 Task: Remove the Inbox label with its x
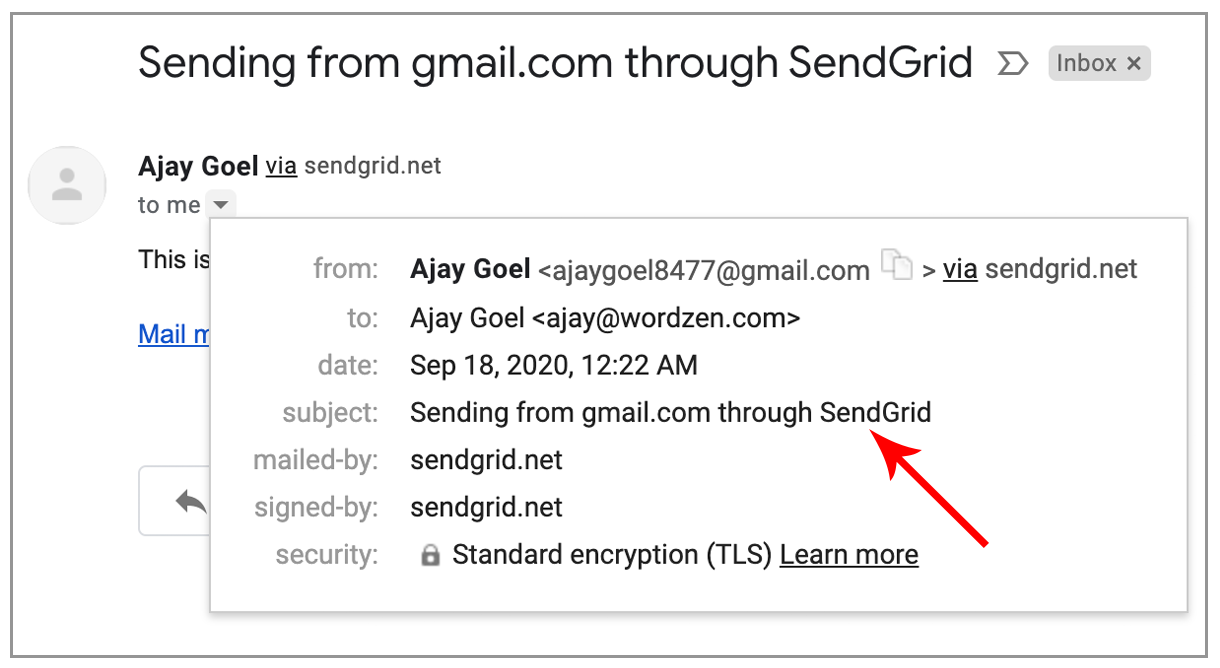pyautogui.click(x=1133, y=64)
